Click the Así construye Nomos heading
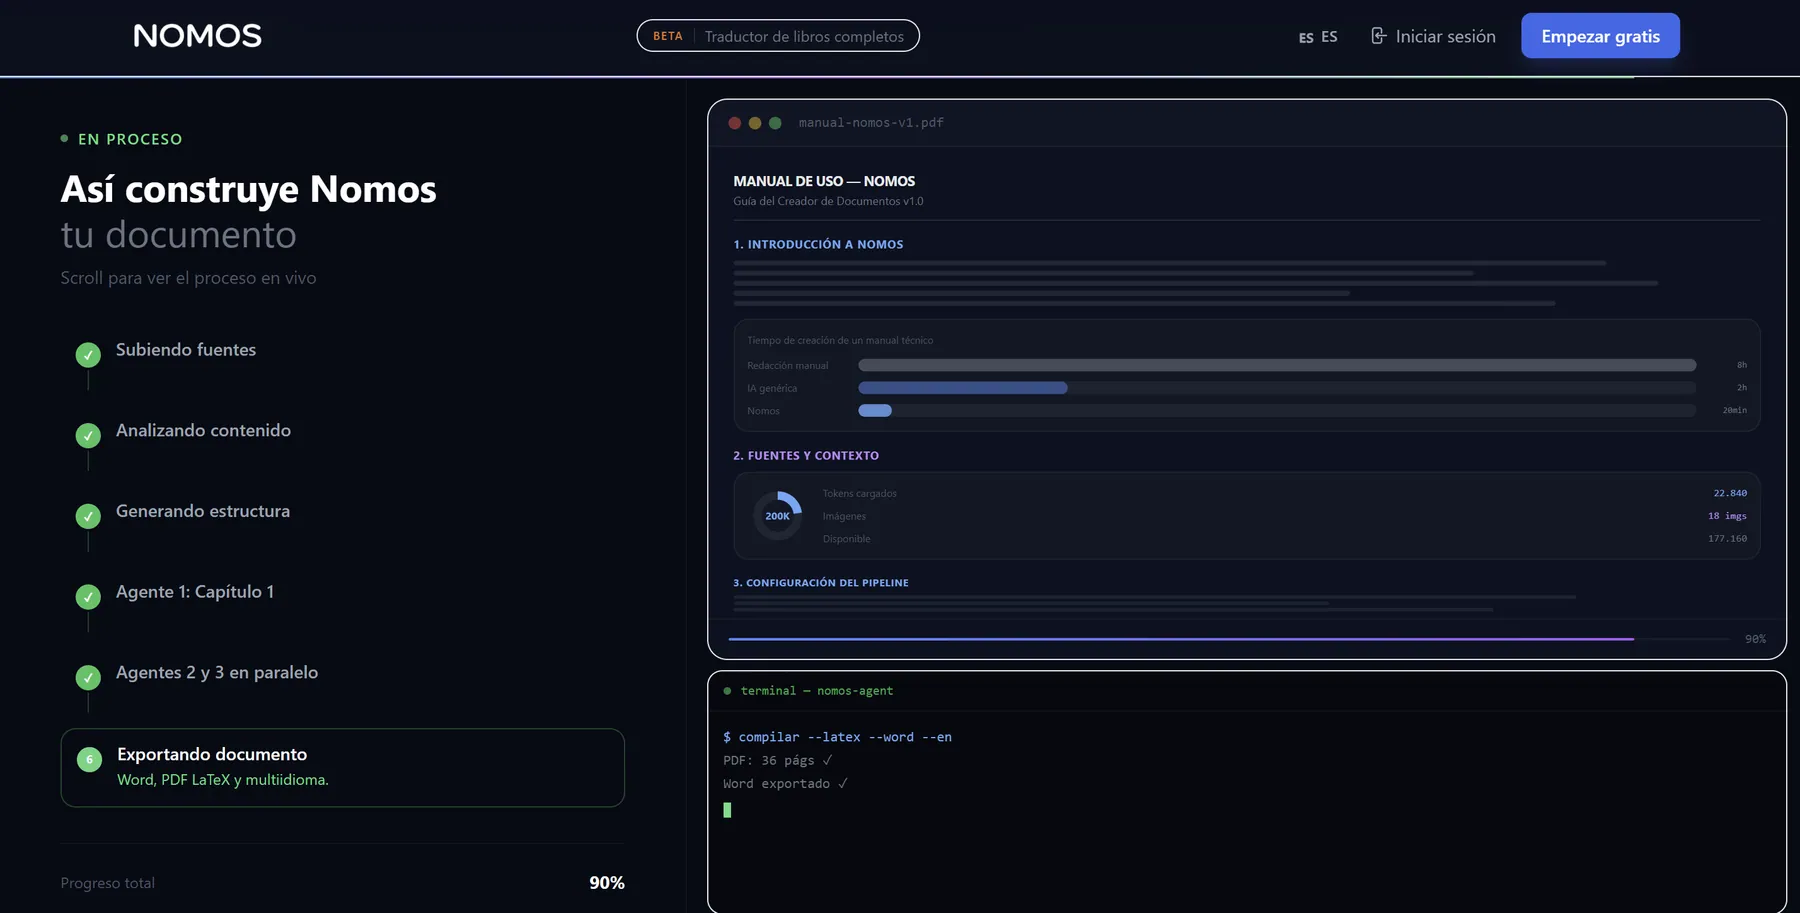The width and height of the screenshot is (1800, 913). (x=248, y=189)
